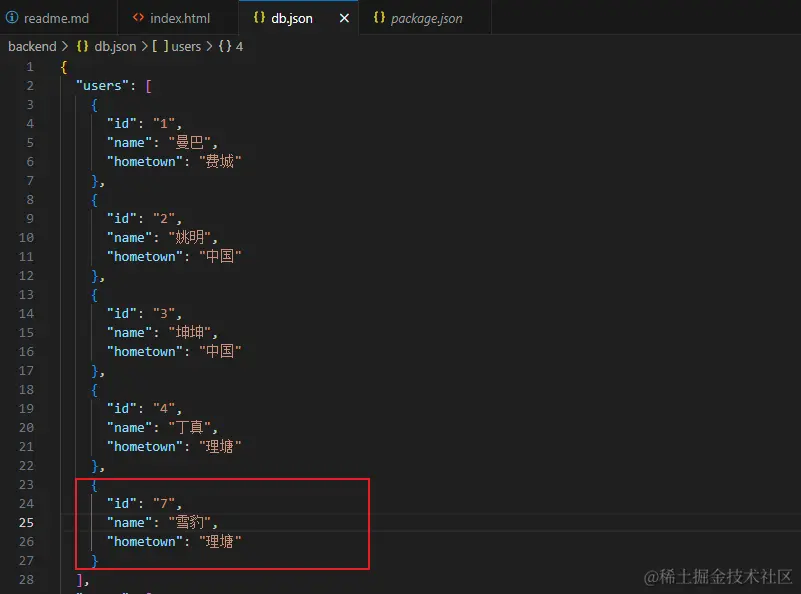Click the closing brace on line 27
801x594 pixels.
click(95, 561)
